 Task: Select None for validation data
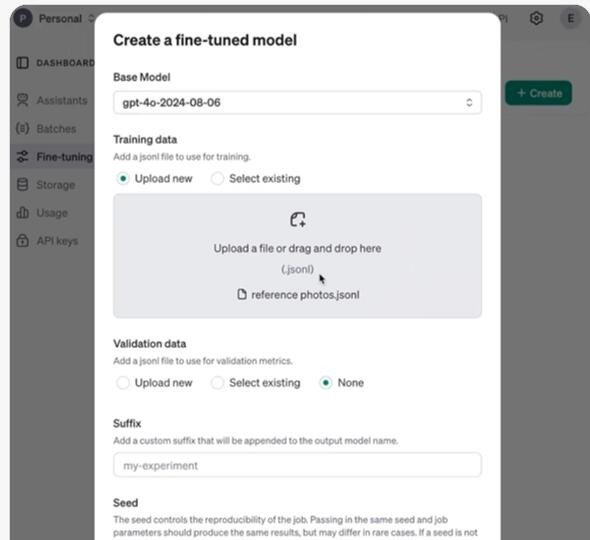[325, 383]
